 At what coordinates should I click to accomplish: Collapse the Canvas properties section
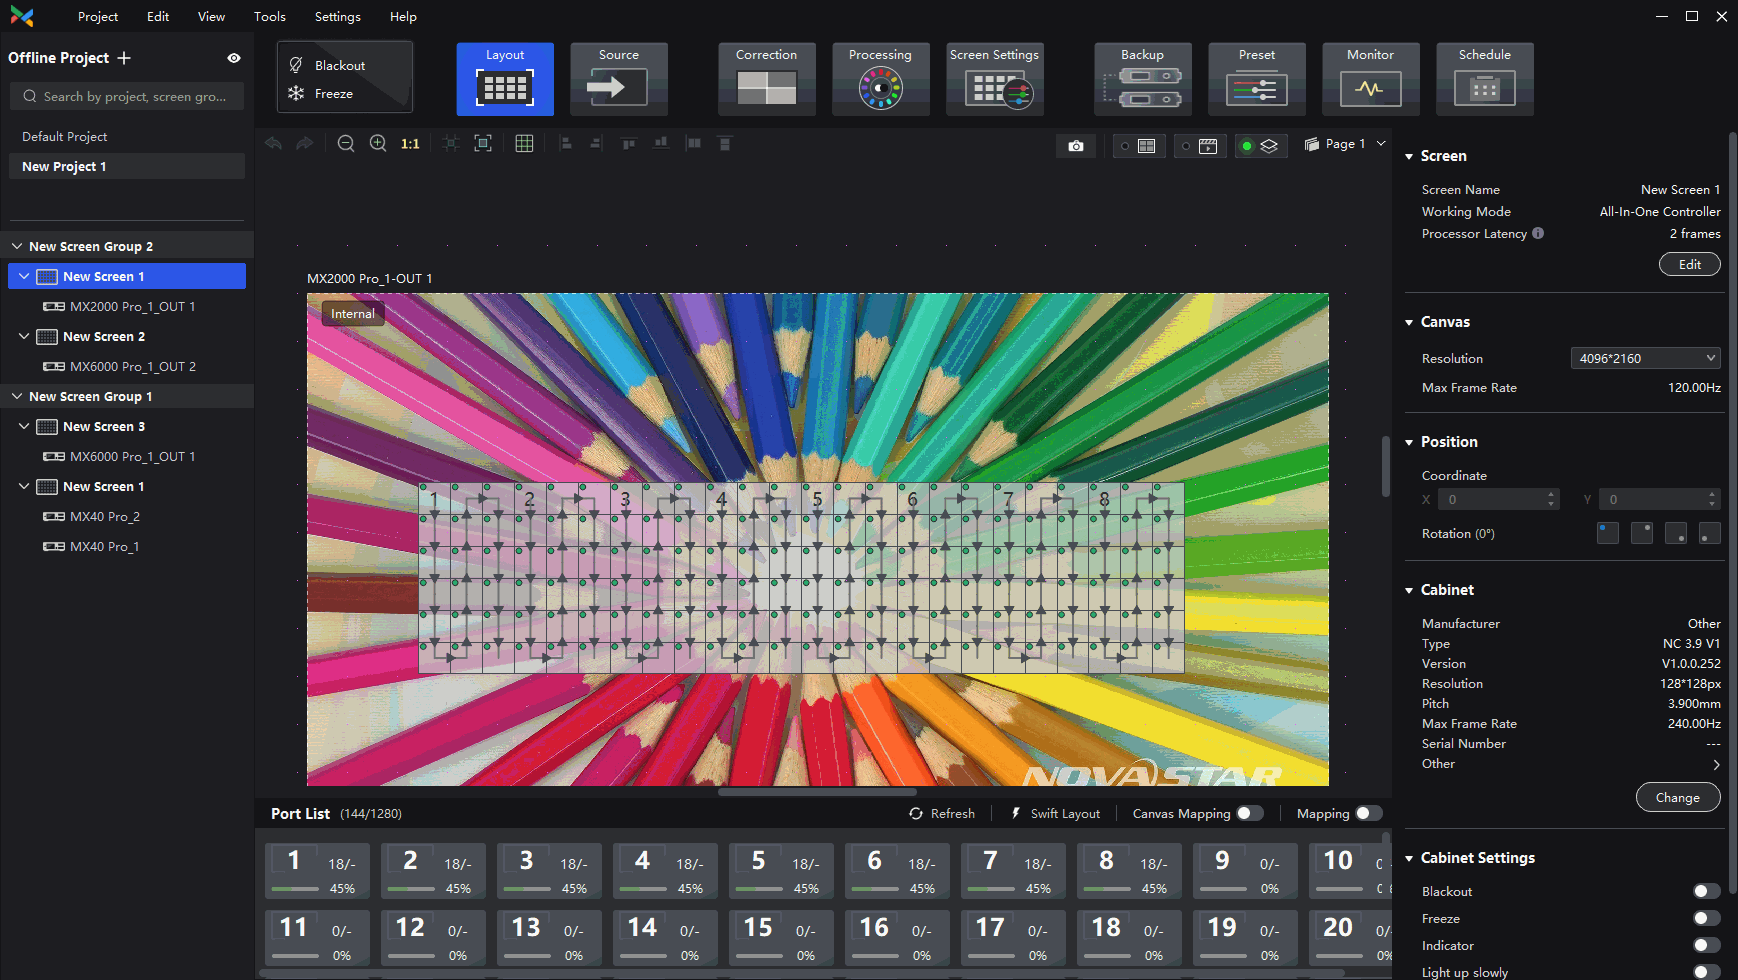[x=1409, y=323]
